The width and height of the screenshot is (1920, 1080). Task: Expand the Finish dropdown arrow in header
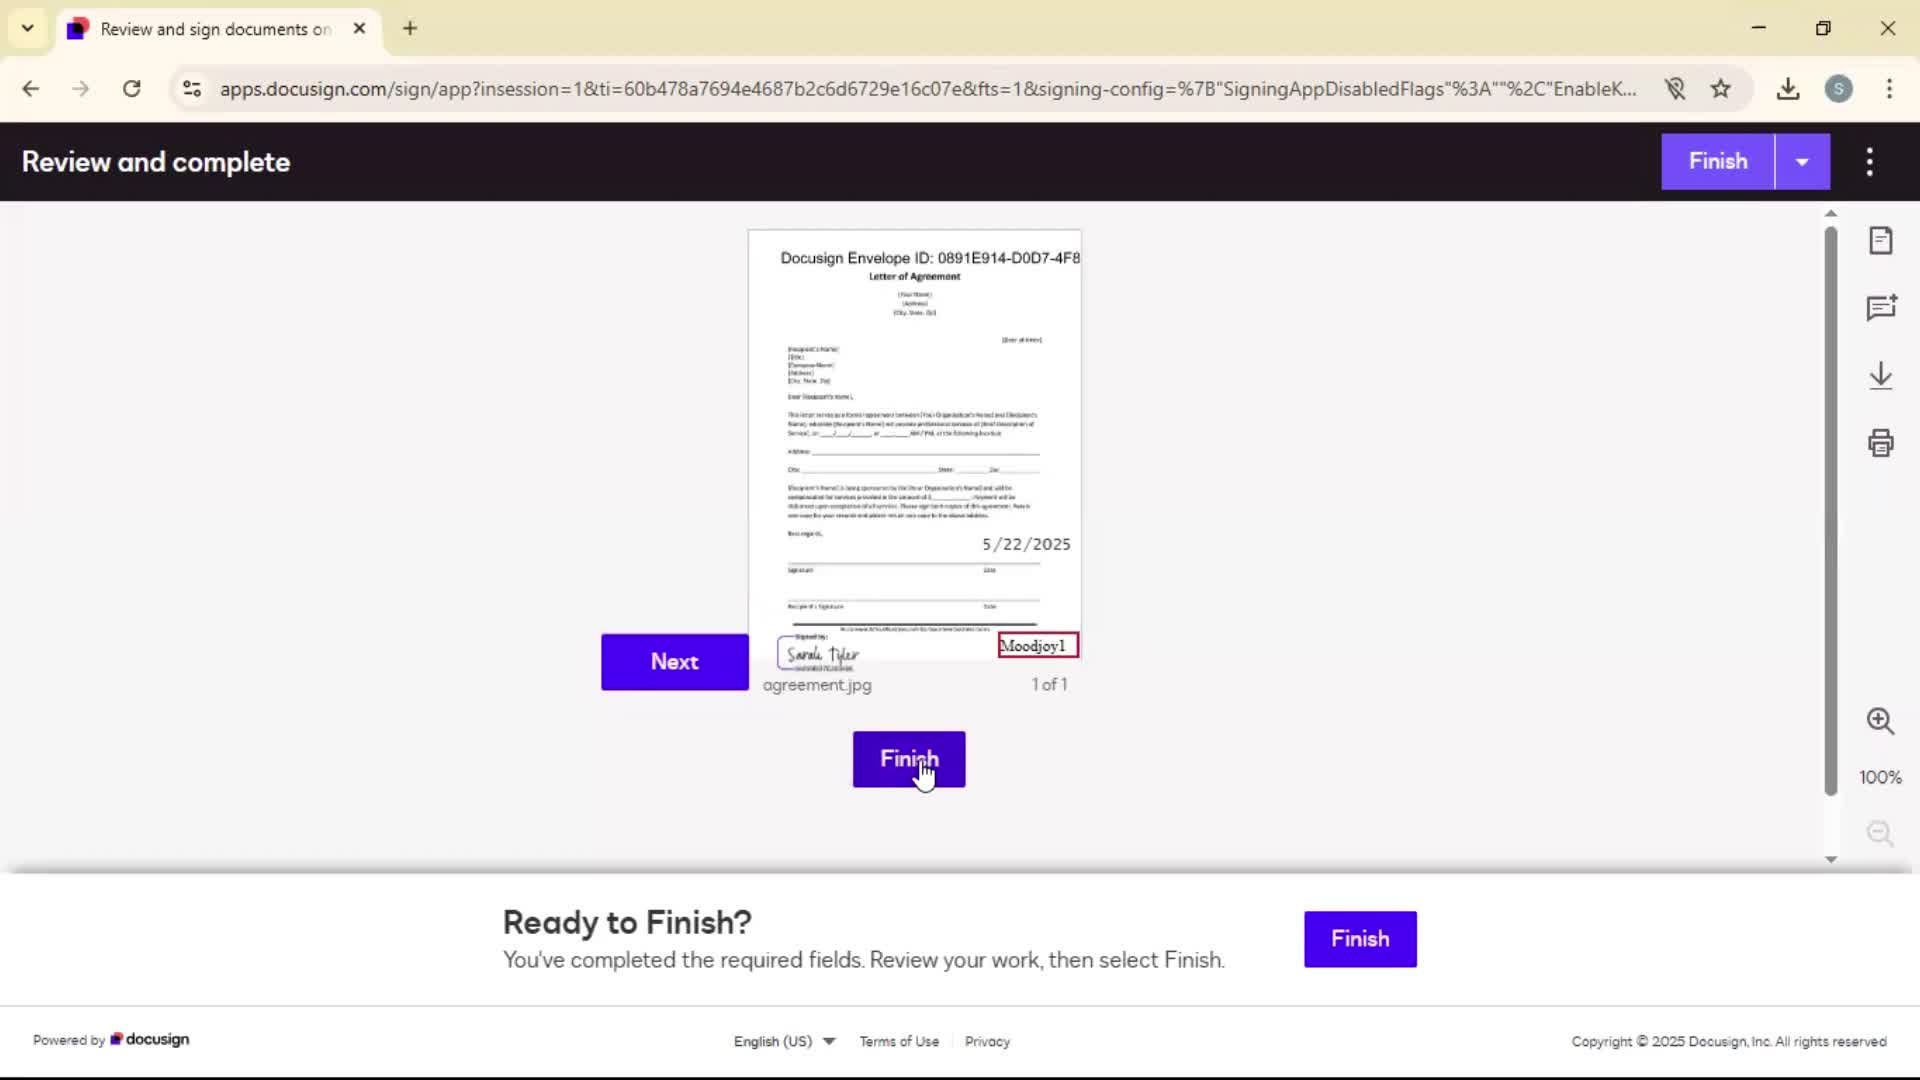[1802, 162]
